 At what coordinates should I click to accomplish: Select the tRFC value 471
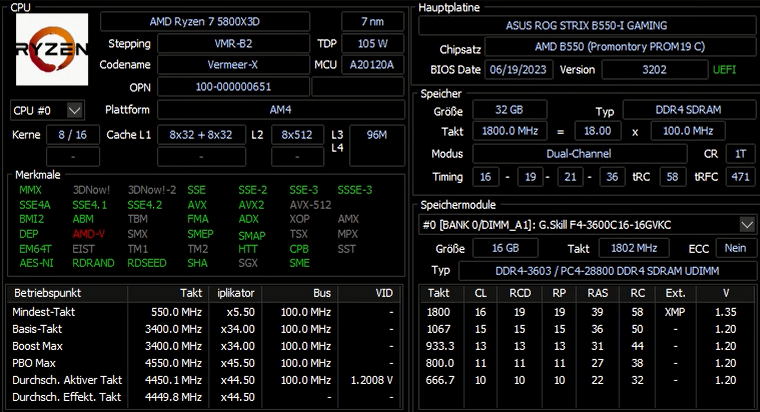point(740,176)
